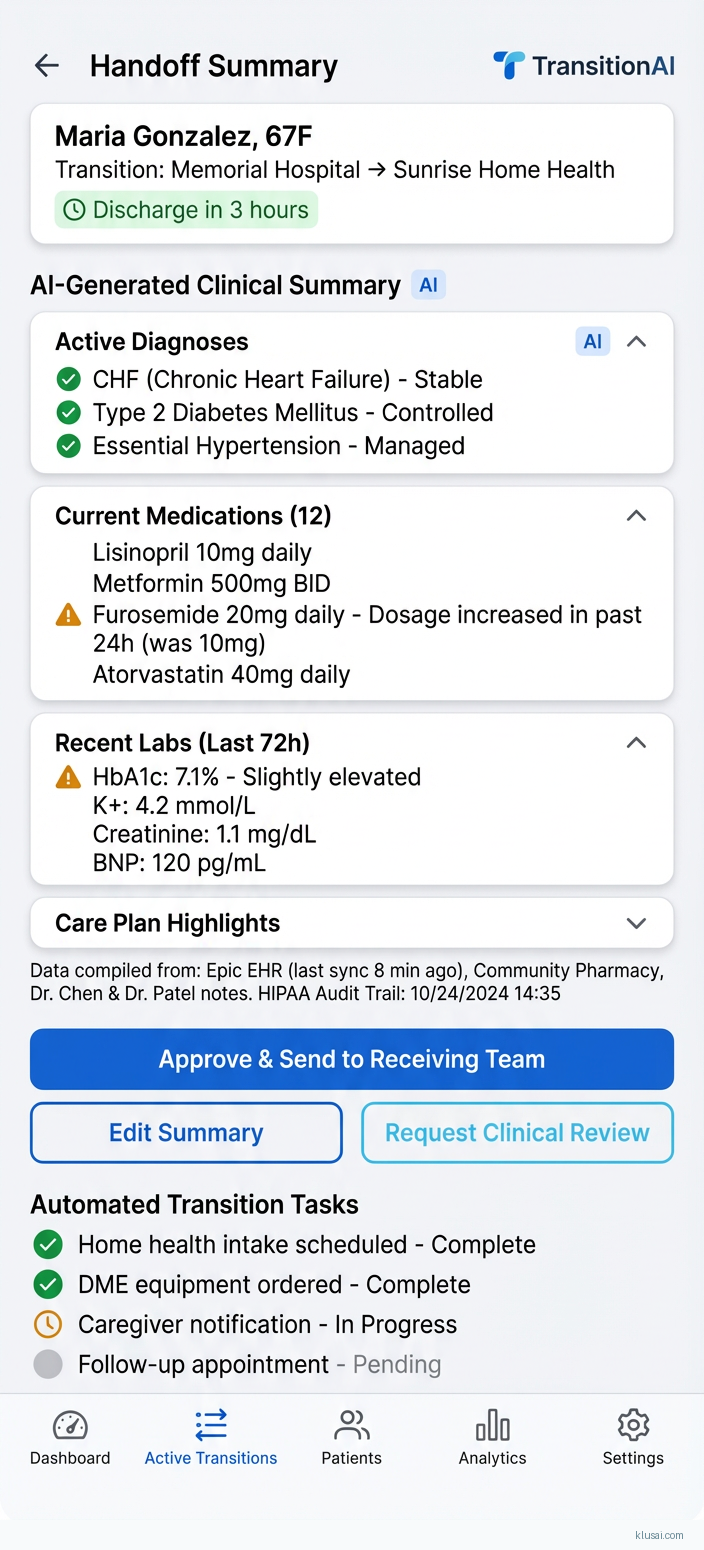Open the Active Transitions icon
The image size is (704, 1550).
[x=210, y=1423]
